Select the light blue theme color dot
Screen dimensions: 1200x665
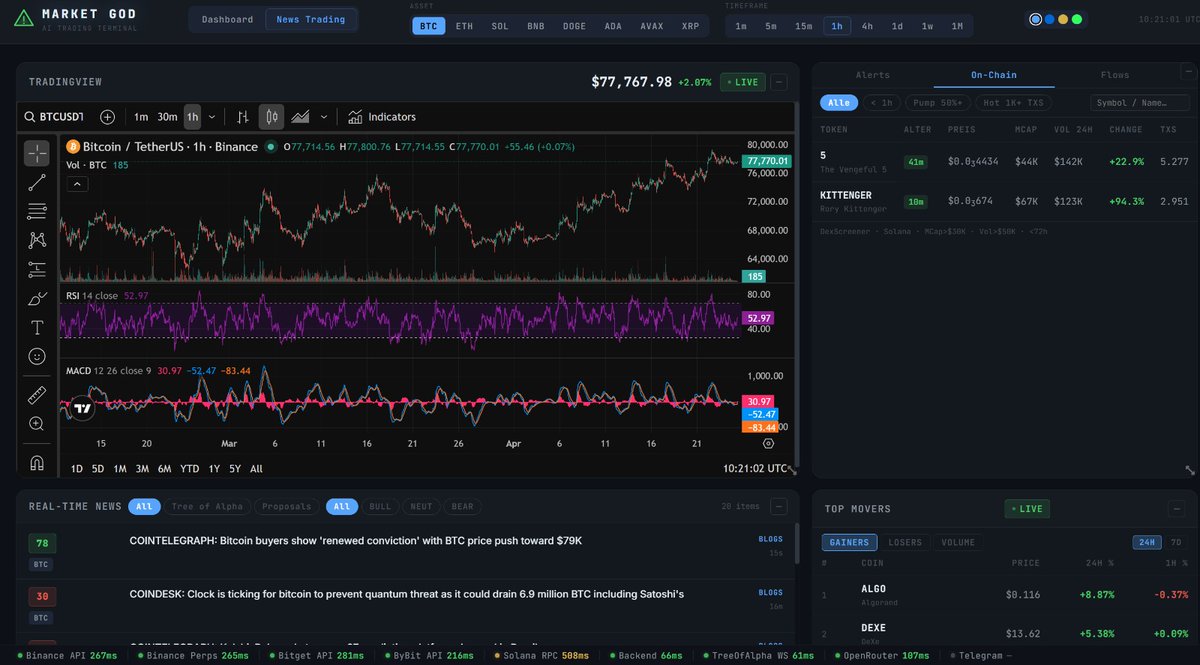(x=1036, y=19)
